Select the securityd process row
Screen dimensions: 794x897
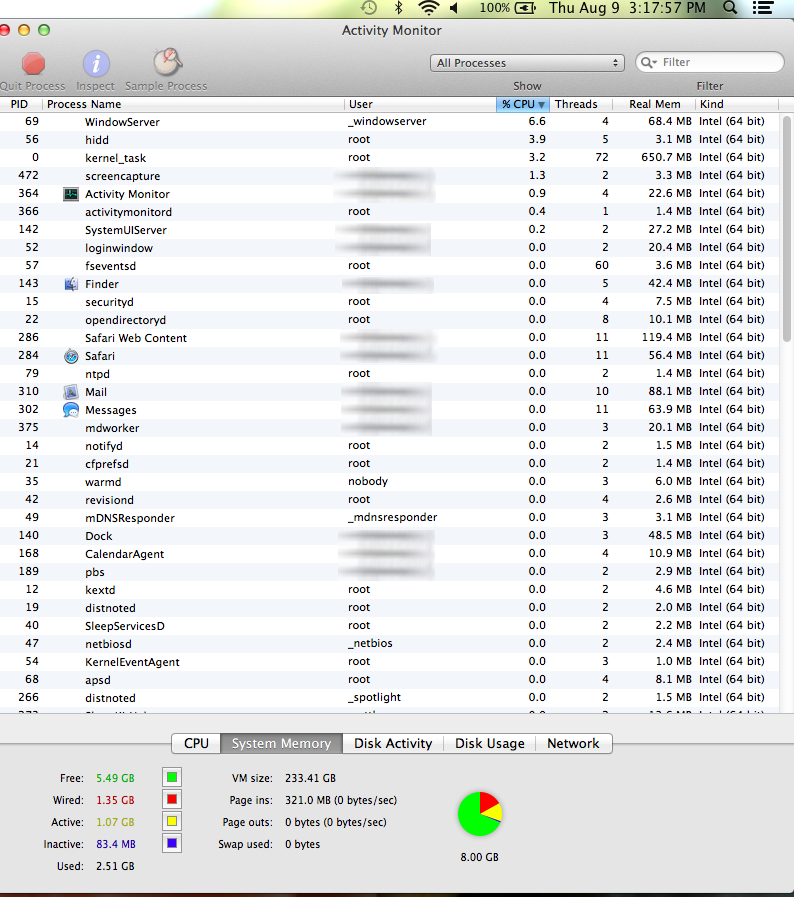[389, 301]
